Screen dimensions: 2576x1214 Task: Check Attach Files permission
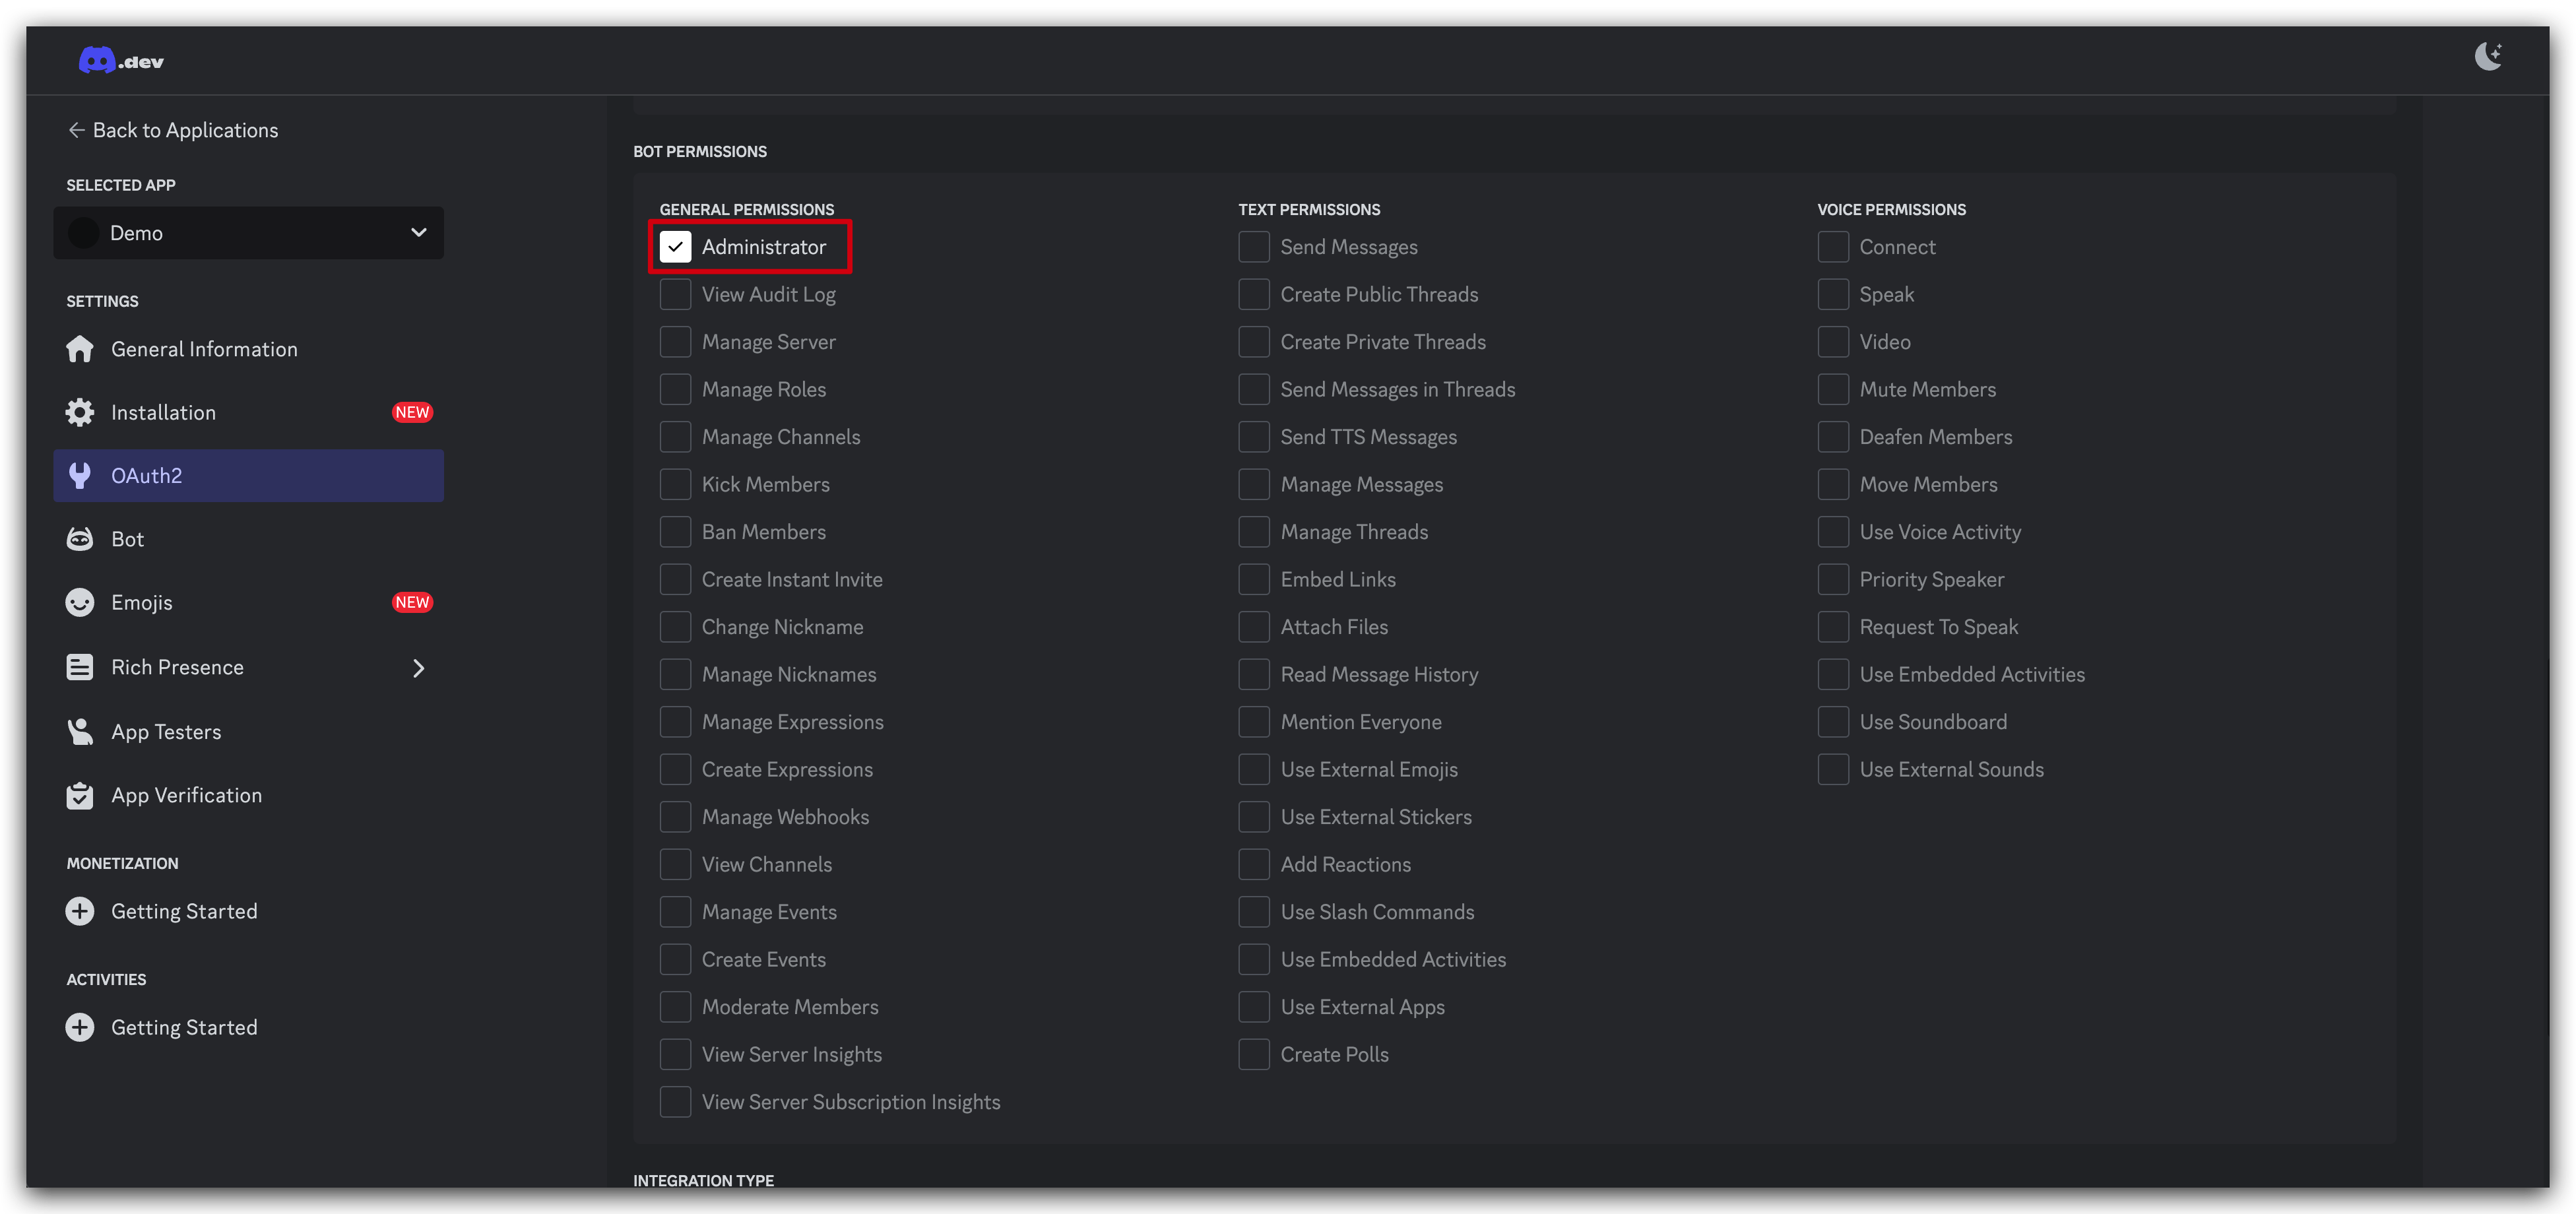[x=1254, y=627]
